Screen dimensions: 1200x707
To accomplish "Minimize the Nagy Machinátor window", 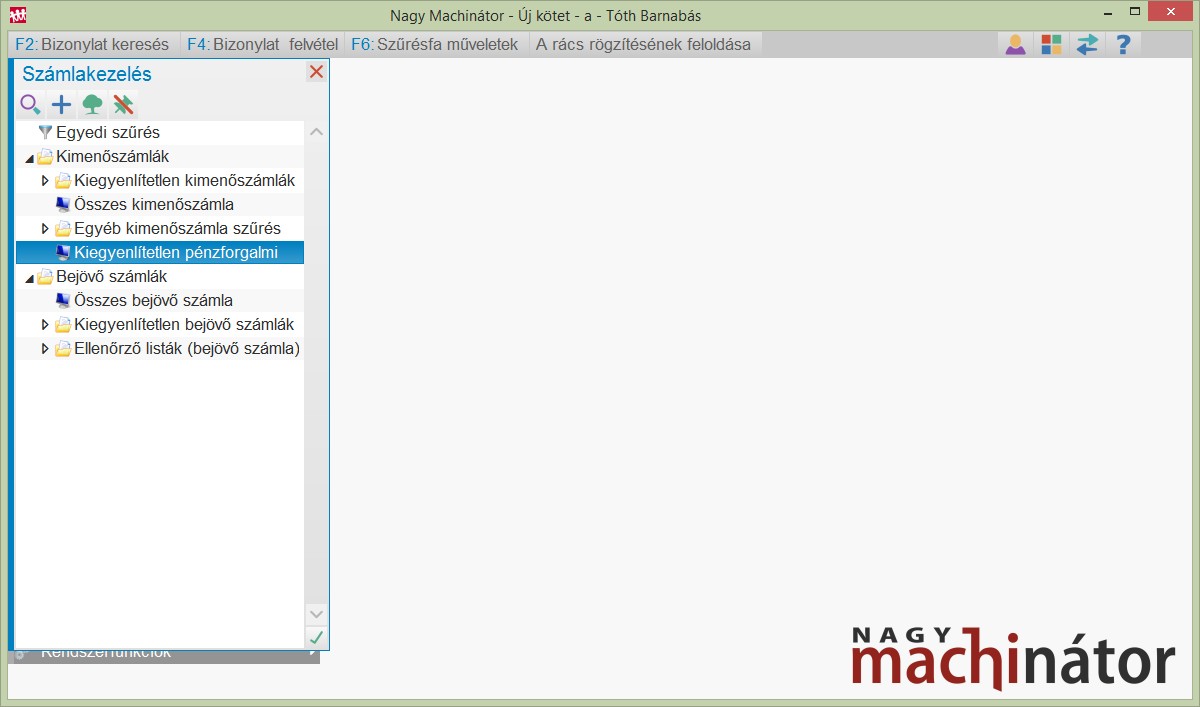I will 1107,14.
